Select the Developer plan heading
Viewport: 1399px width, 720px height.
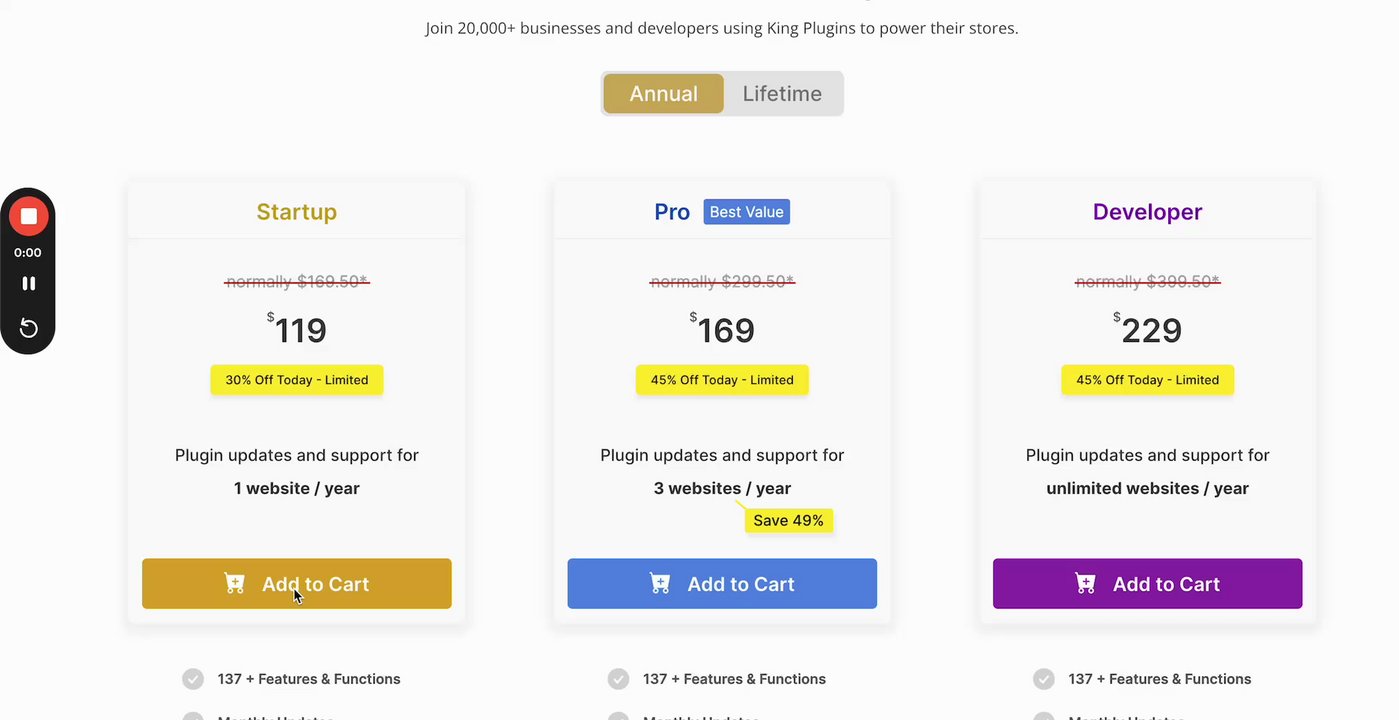[x=1147, y=212]
